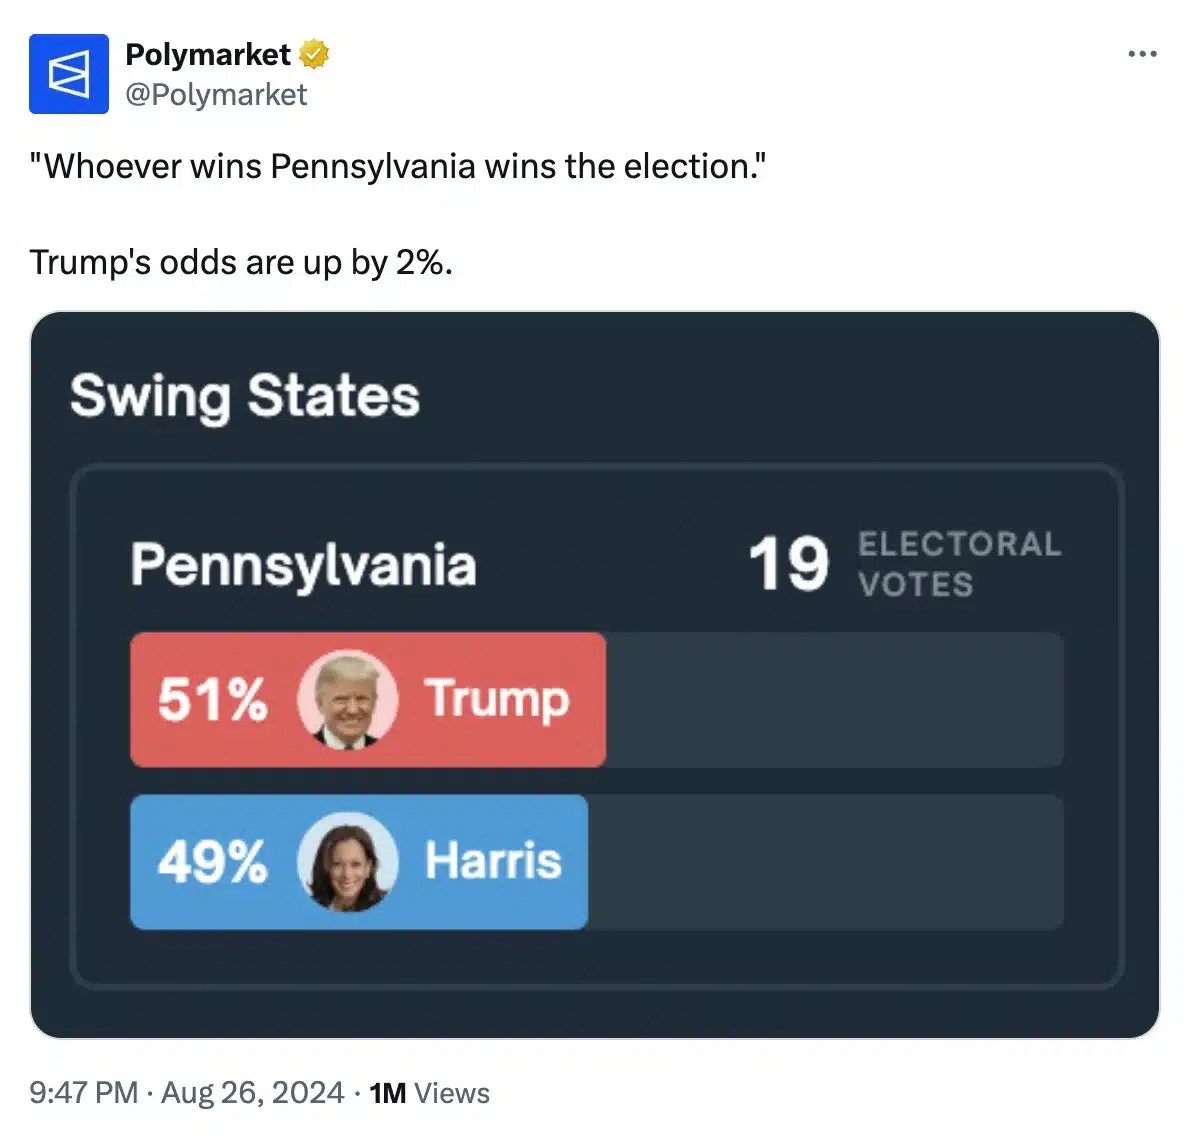
Task: Click the @Polymarket handle
Action: click(216, 95)
